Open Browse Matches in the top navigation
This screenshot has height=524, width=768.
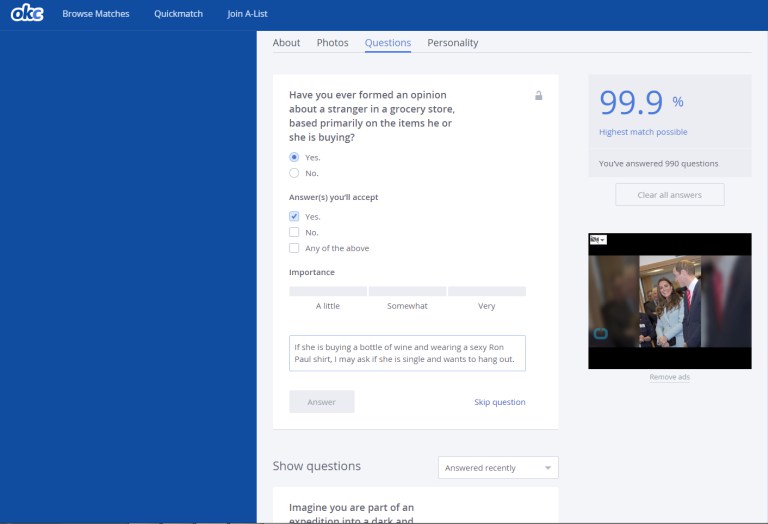96,14
